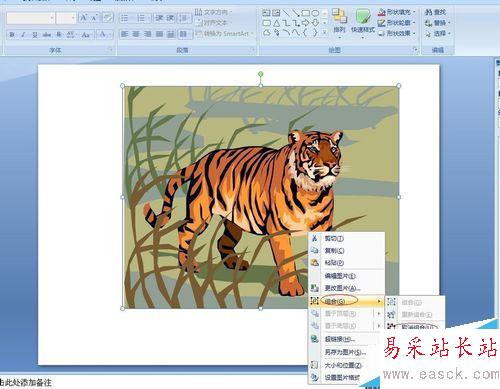The image size is (500, 389).
Task: Open the font color A dropdown
Action: [x=105, y=35]
